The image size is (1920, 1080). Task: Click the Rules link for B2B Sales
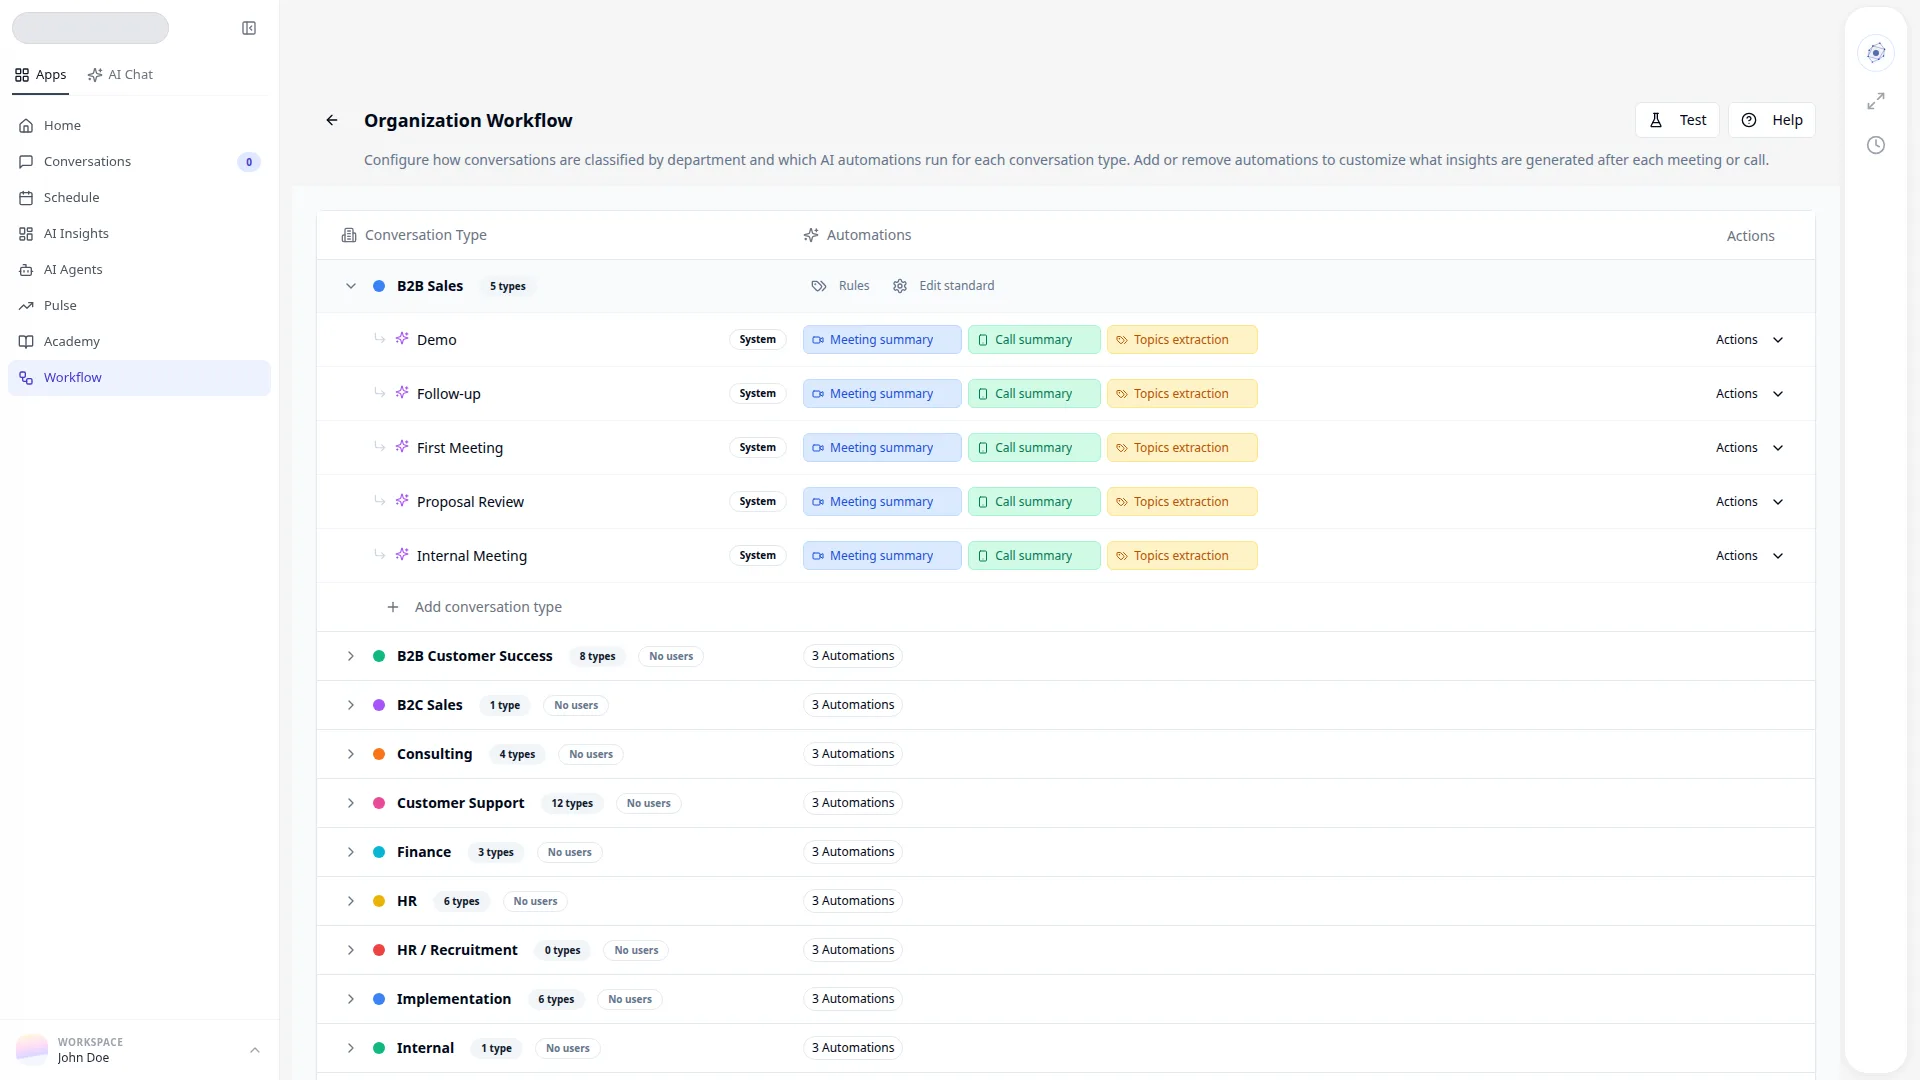tap(840, 286)
